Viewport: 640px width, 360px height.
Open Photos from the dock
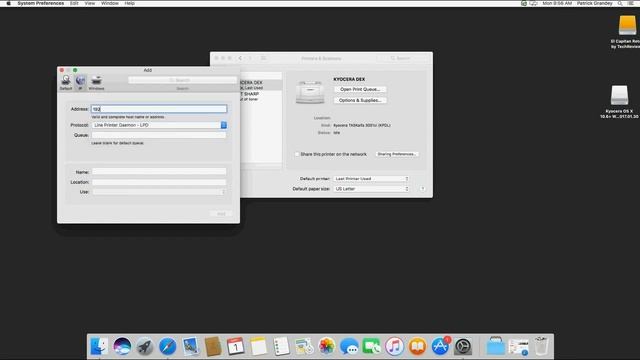tap(327, 347)
